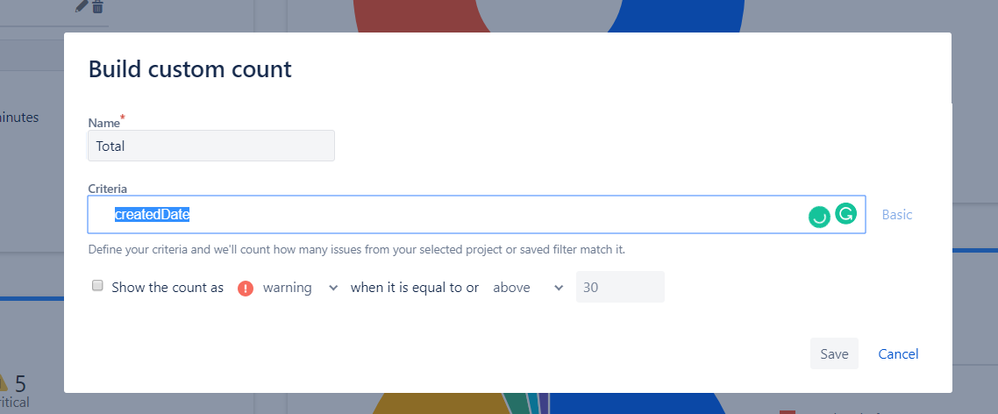Enable the "Show the count as" checkbox
The height and width of the screenshot is (414, 998).
(97, 286)
